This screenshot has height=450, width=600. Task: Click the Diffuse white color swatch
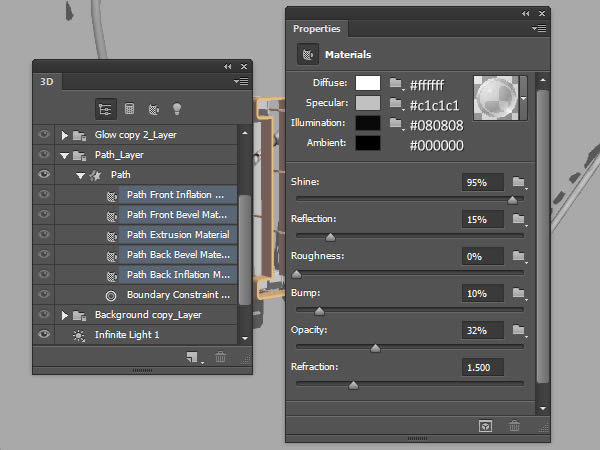[368, 83]
